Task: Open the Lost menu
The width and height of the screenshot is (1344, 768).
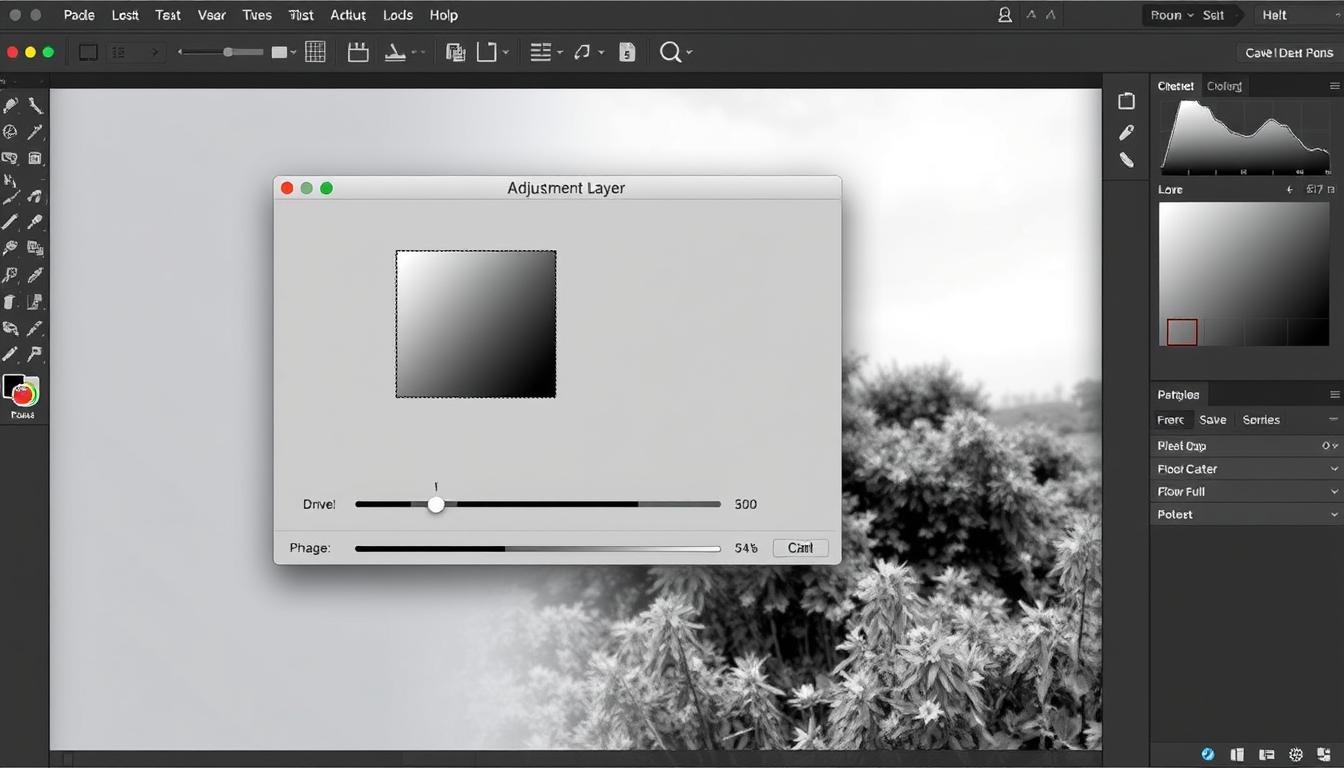Action: click(125, 15)
